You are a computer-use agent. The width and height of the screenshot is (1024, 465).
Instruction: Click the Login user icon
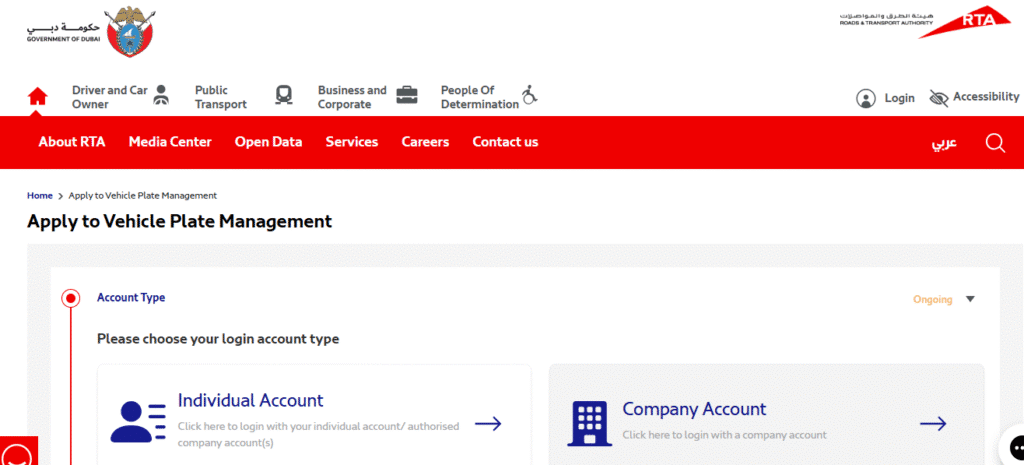click(866, 98)
